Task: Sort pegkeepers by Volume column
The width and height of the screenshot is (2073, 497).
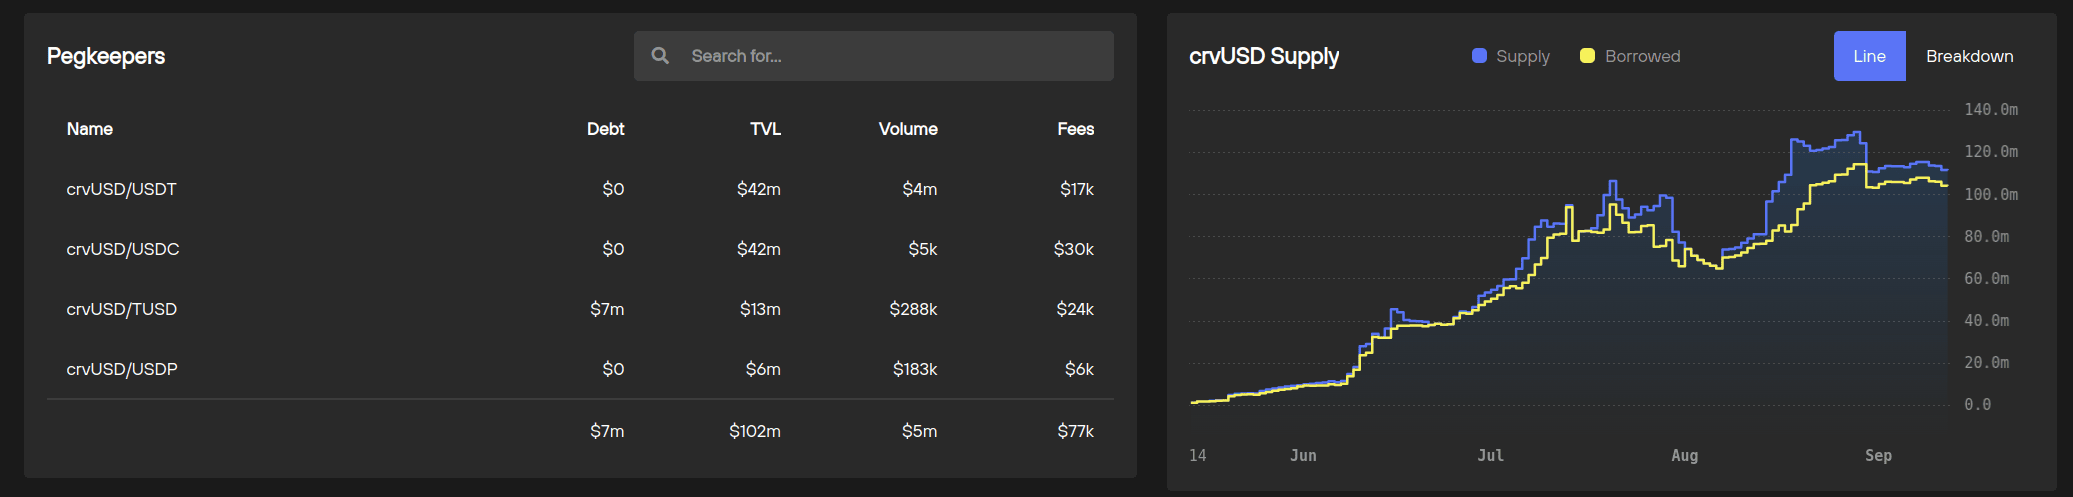Action: point(907,129)
